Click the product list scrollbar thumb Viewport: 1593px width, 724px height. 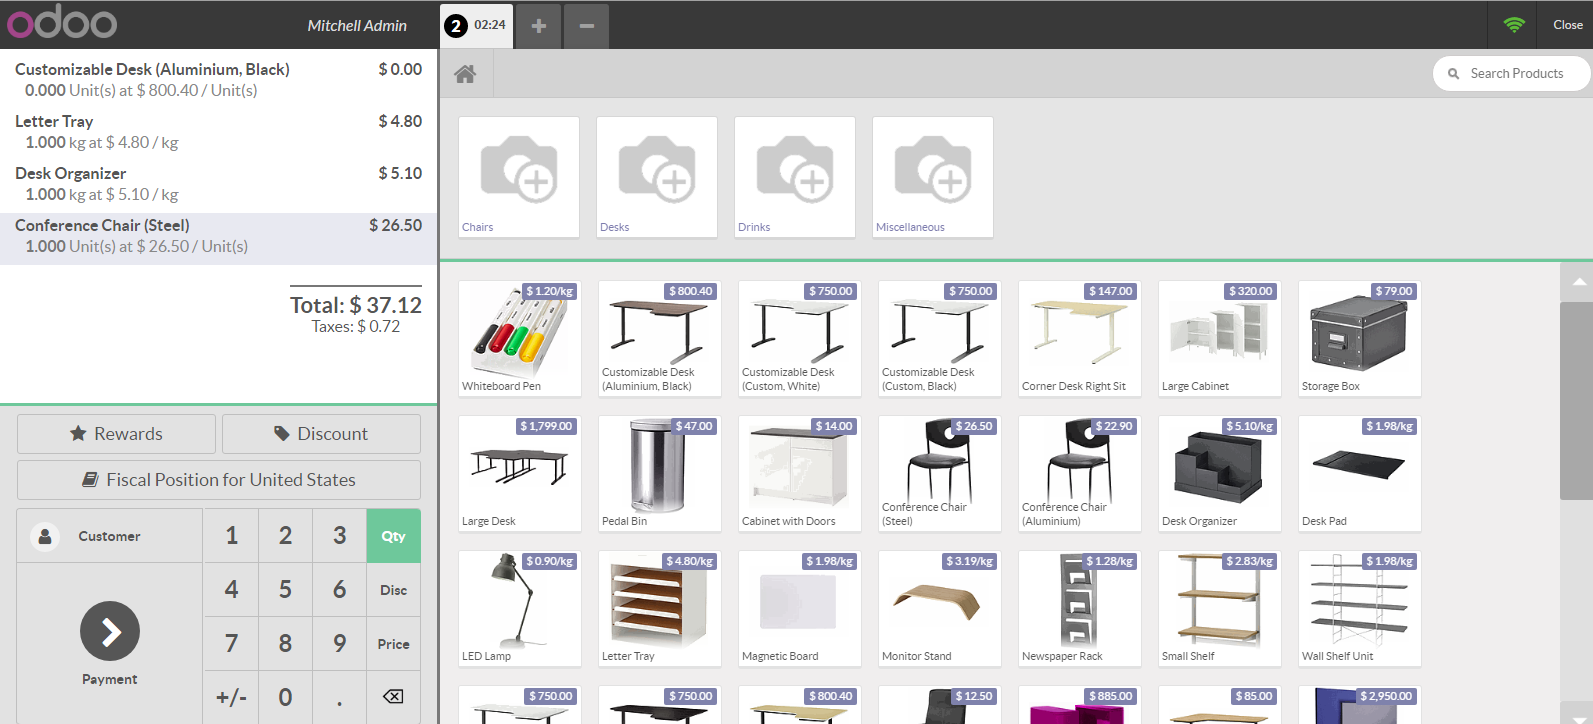point(1576,400)
